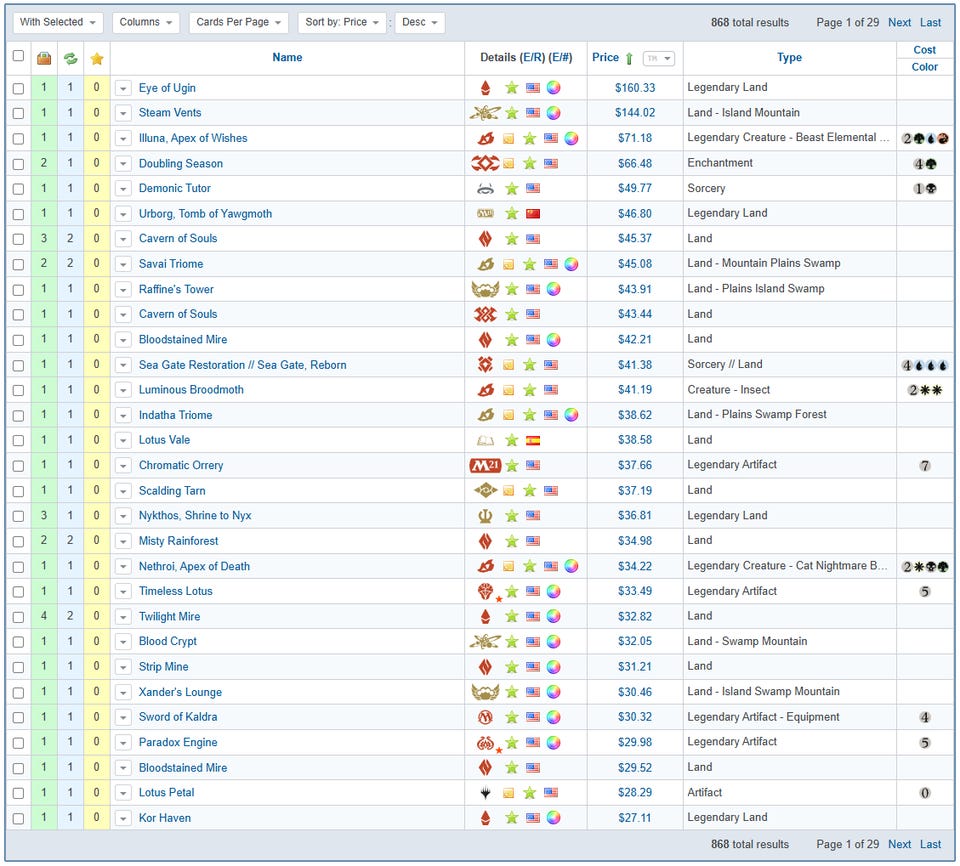Image resolution: width=960 pixels, height=866 pixels.
Task: Sort by the Price column header
Action: click(x=605, y=57)
